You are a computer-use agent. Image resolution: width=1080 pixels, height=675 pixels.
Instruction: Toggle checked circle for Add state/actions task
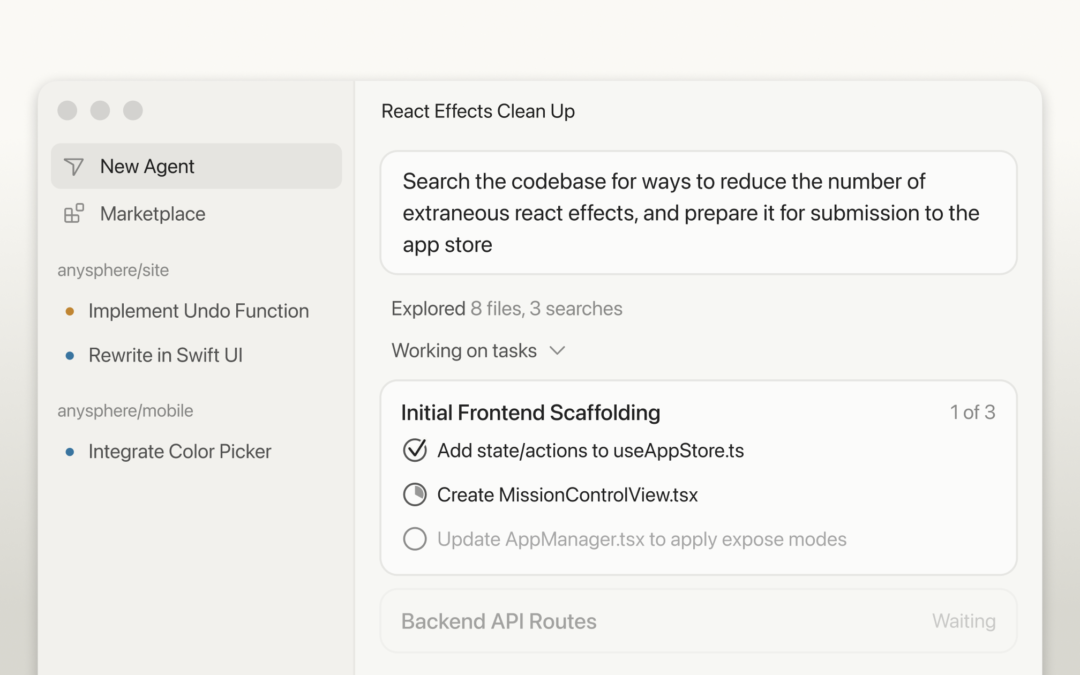tap(415, 451)
